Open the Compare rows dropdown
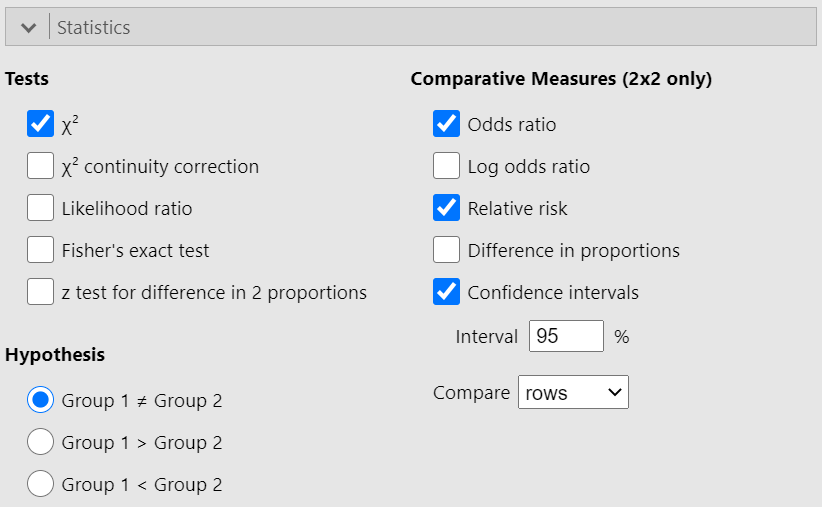 (573, 393)
